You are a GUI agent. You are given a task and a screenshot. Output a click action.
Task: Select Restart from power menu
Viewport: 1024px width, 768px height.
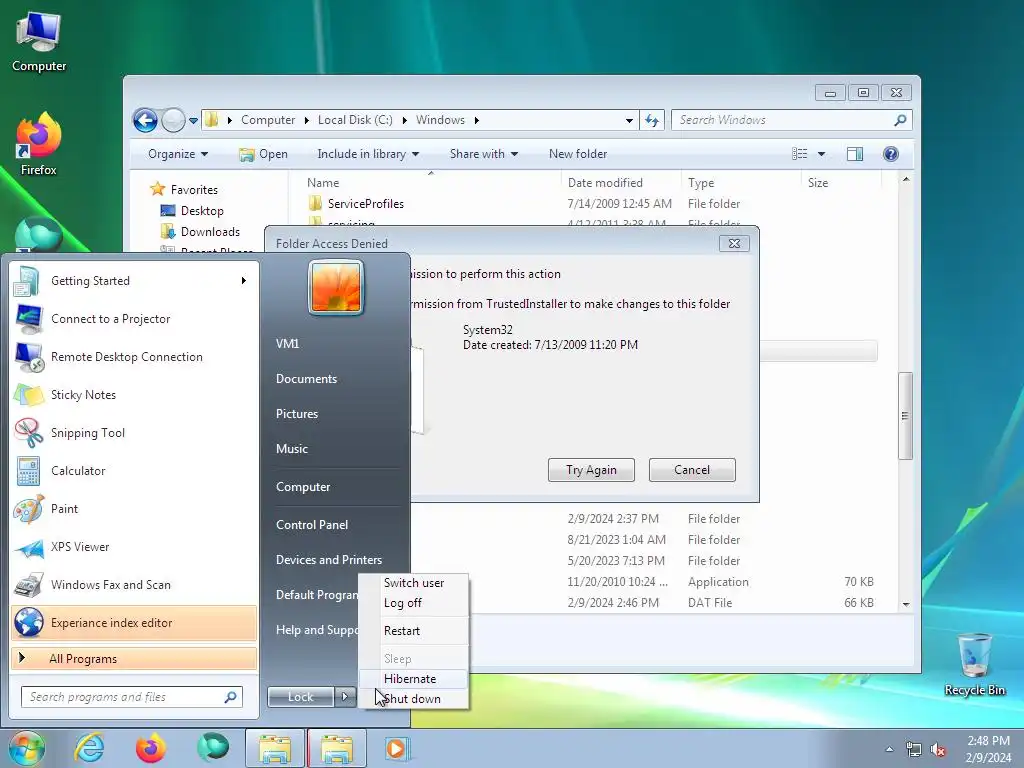pos(414,631)
